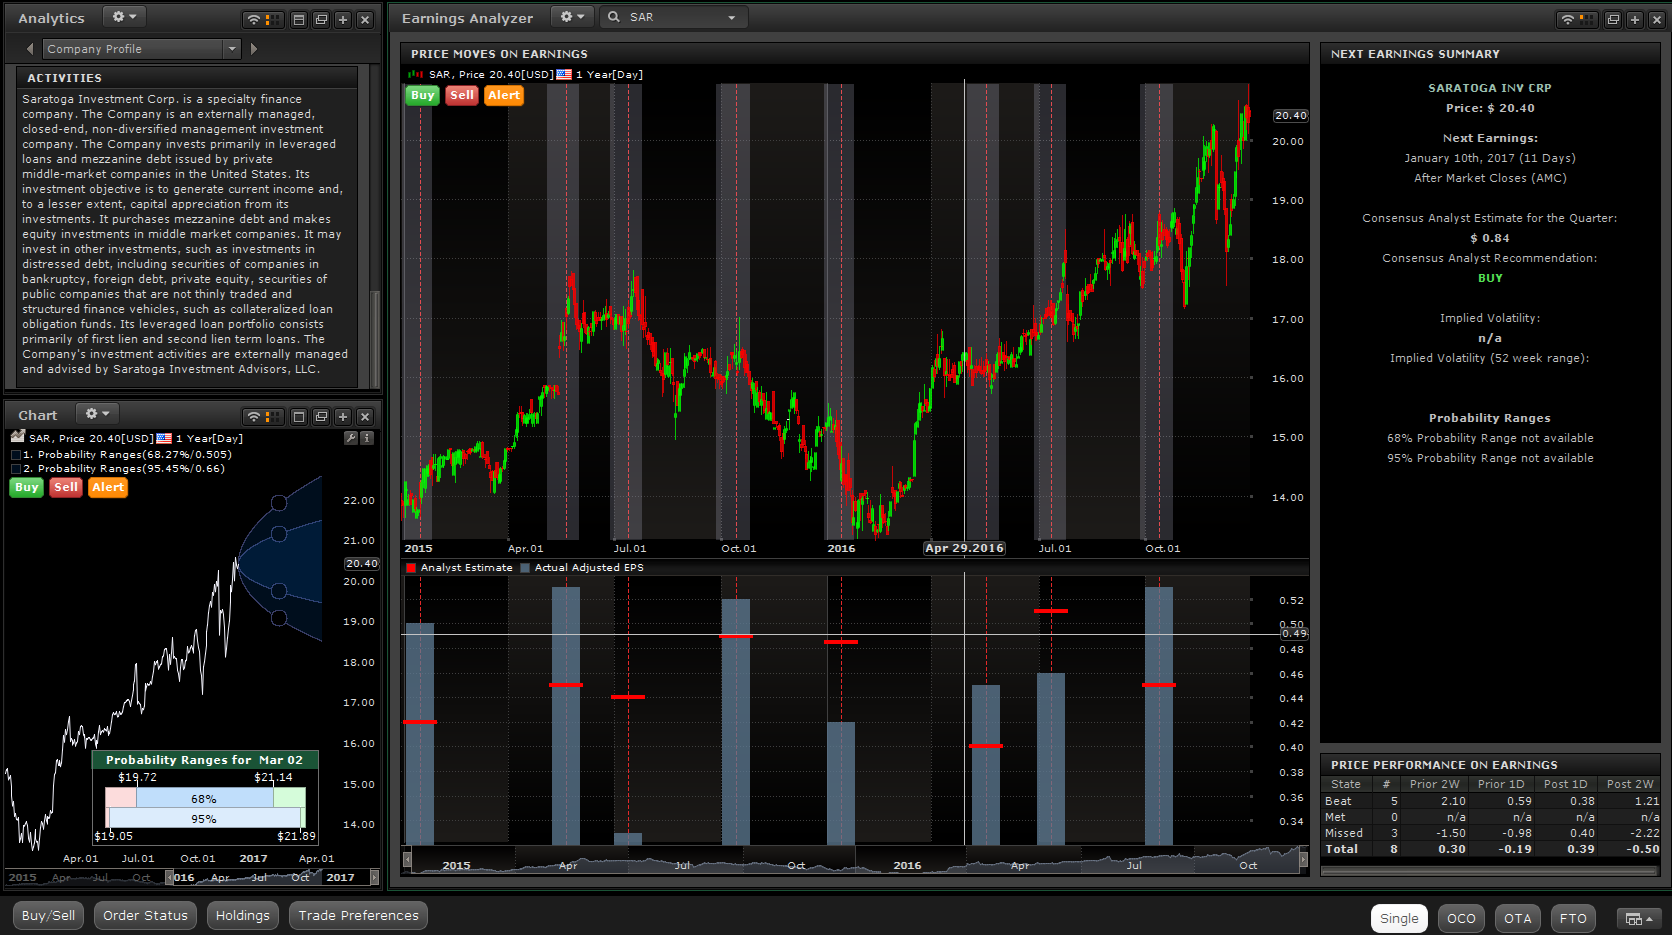1672x935 pixels.
Task: Click Buy button in Price Moves chart
Action: coord(423,96)
